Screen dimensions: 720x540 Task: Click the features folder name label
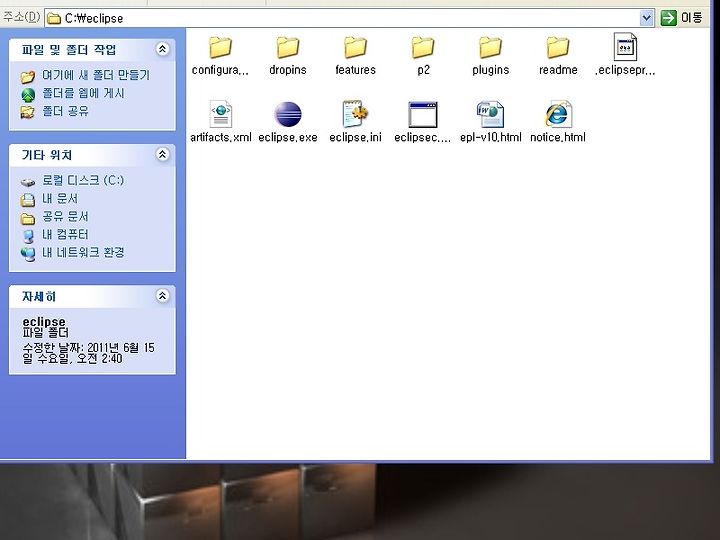[355, 70]
